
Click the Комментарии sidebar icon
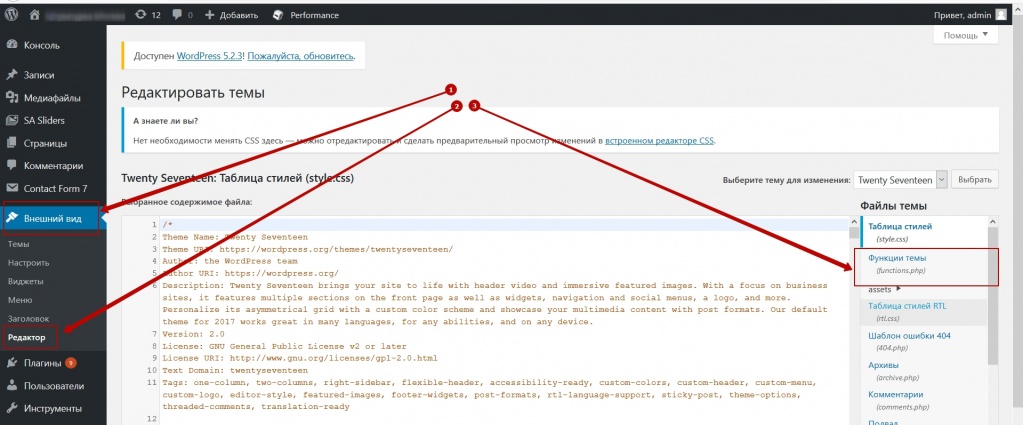point(12,165)
